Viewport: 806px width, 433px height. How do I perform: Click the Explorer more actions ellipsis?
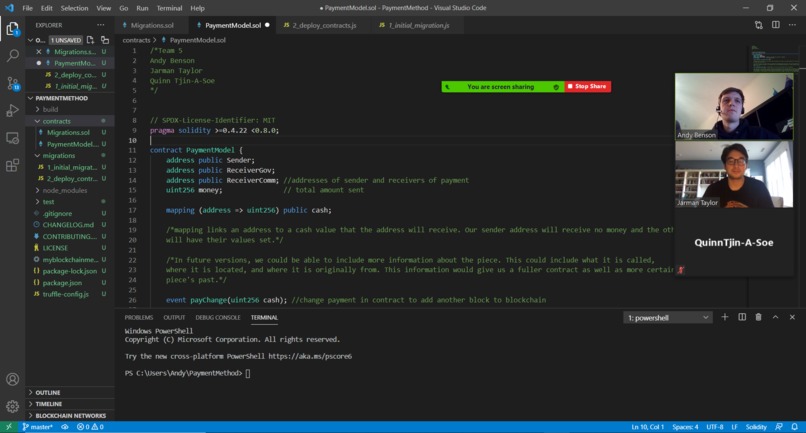tap(101, 25)
